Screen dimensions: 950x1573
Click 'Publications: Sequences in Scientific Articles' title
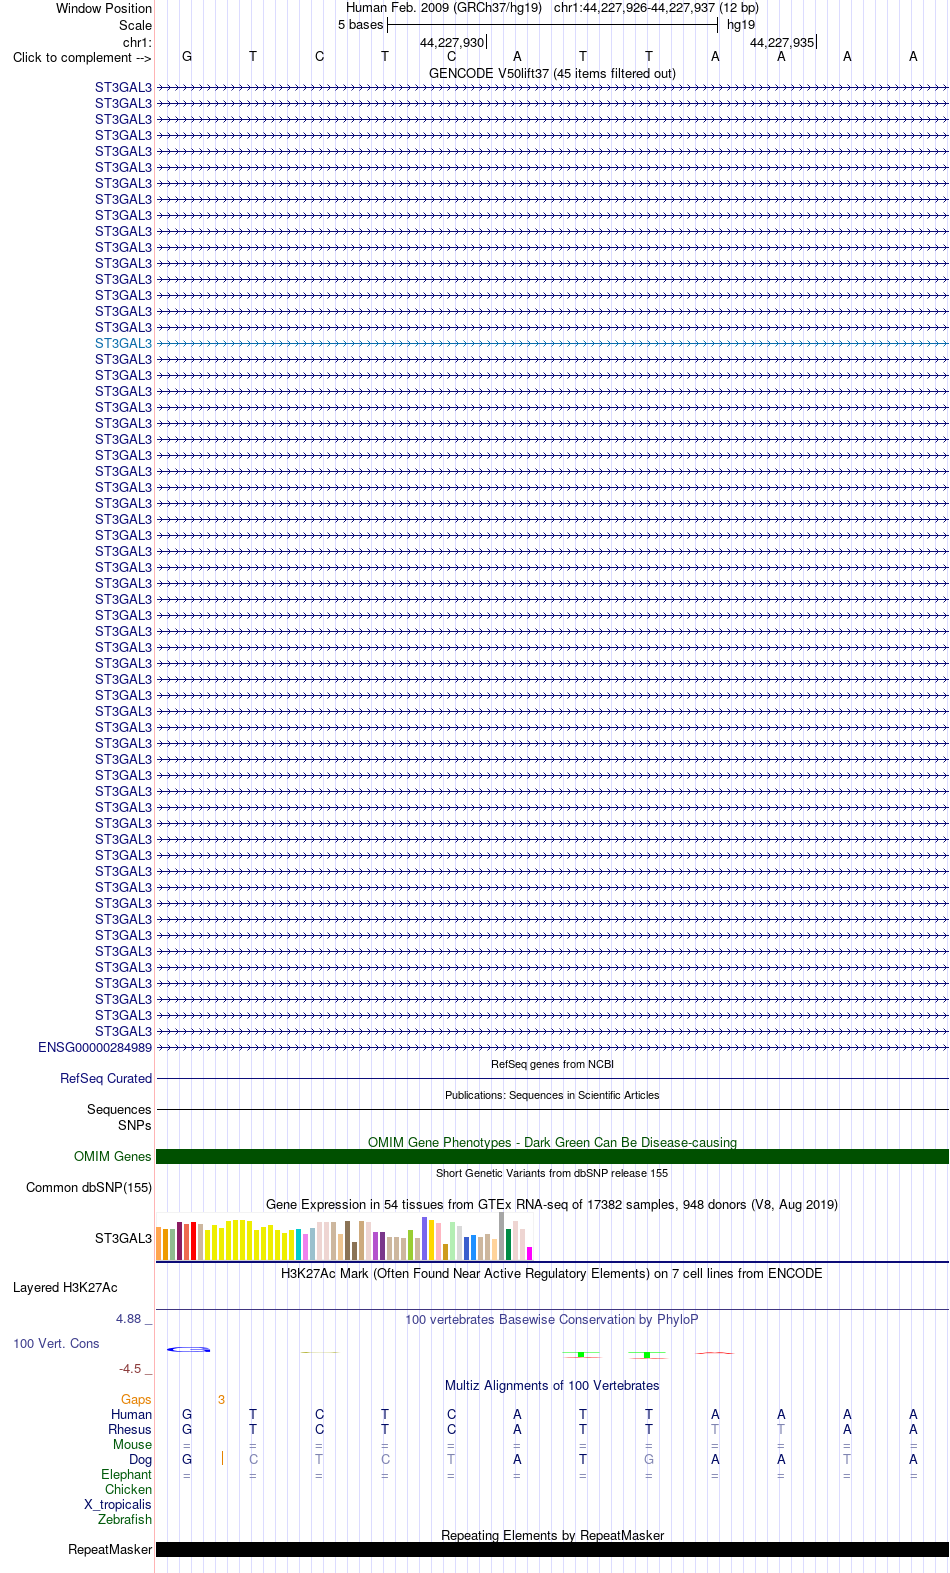pos(552,1095)
